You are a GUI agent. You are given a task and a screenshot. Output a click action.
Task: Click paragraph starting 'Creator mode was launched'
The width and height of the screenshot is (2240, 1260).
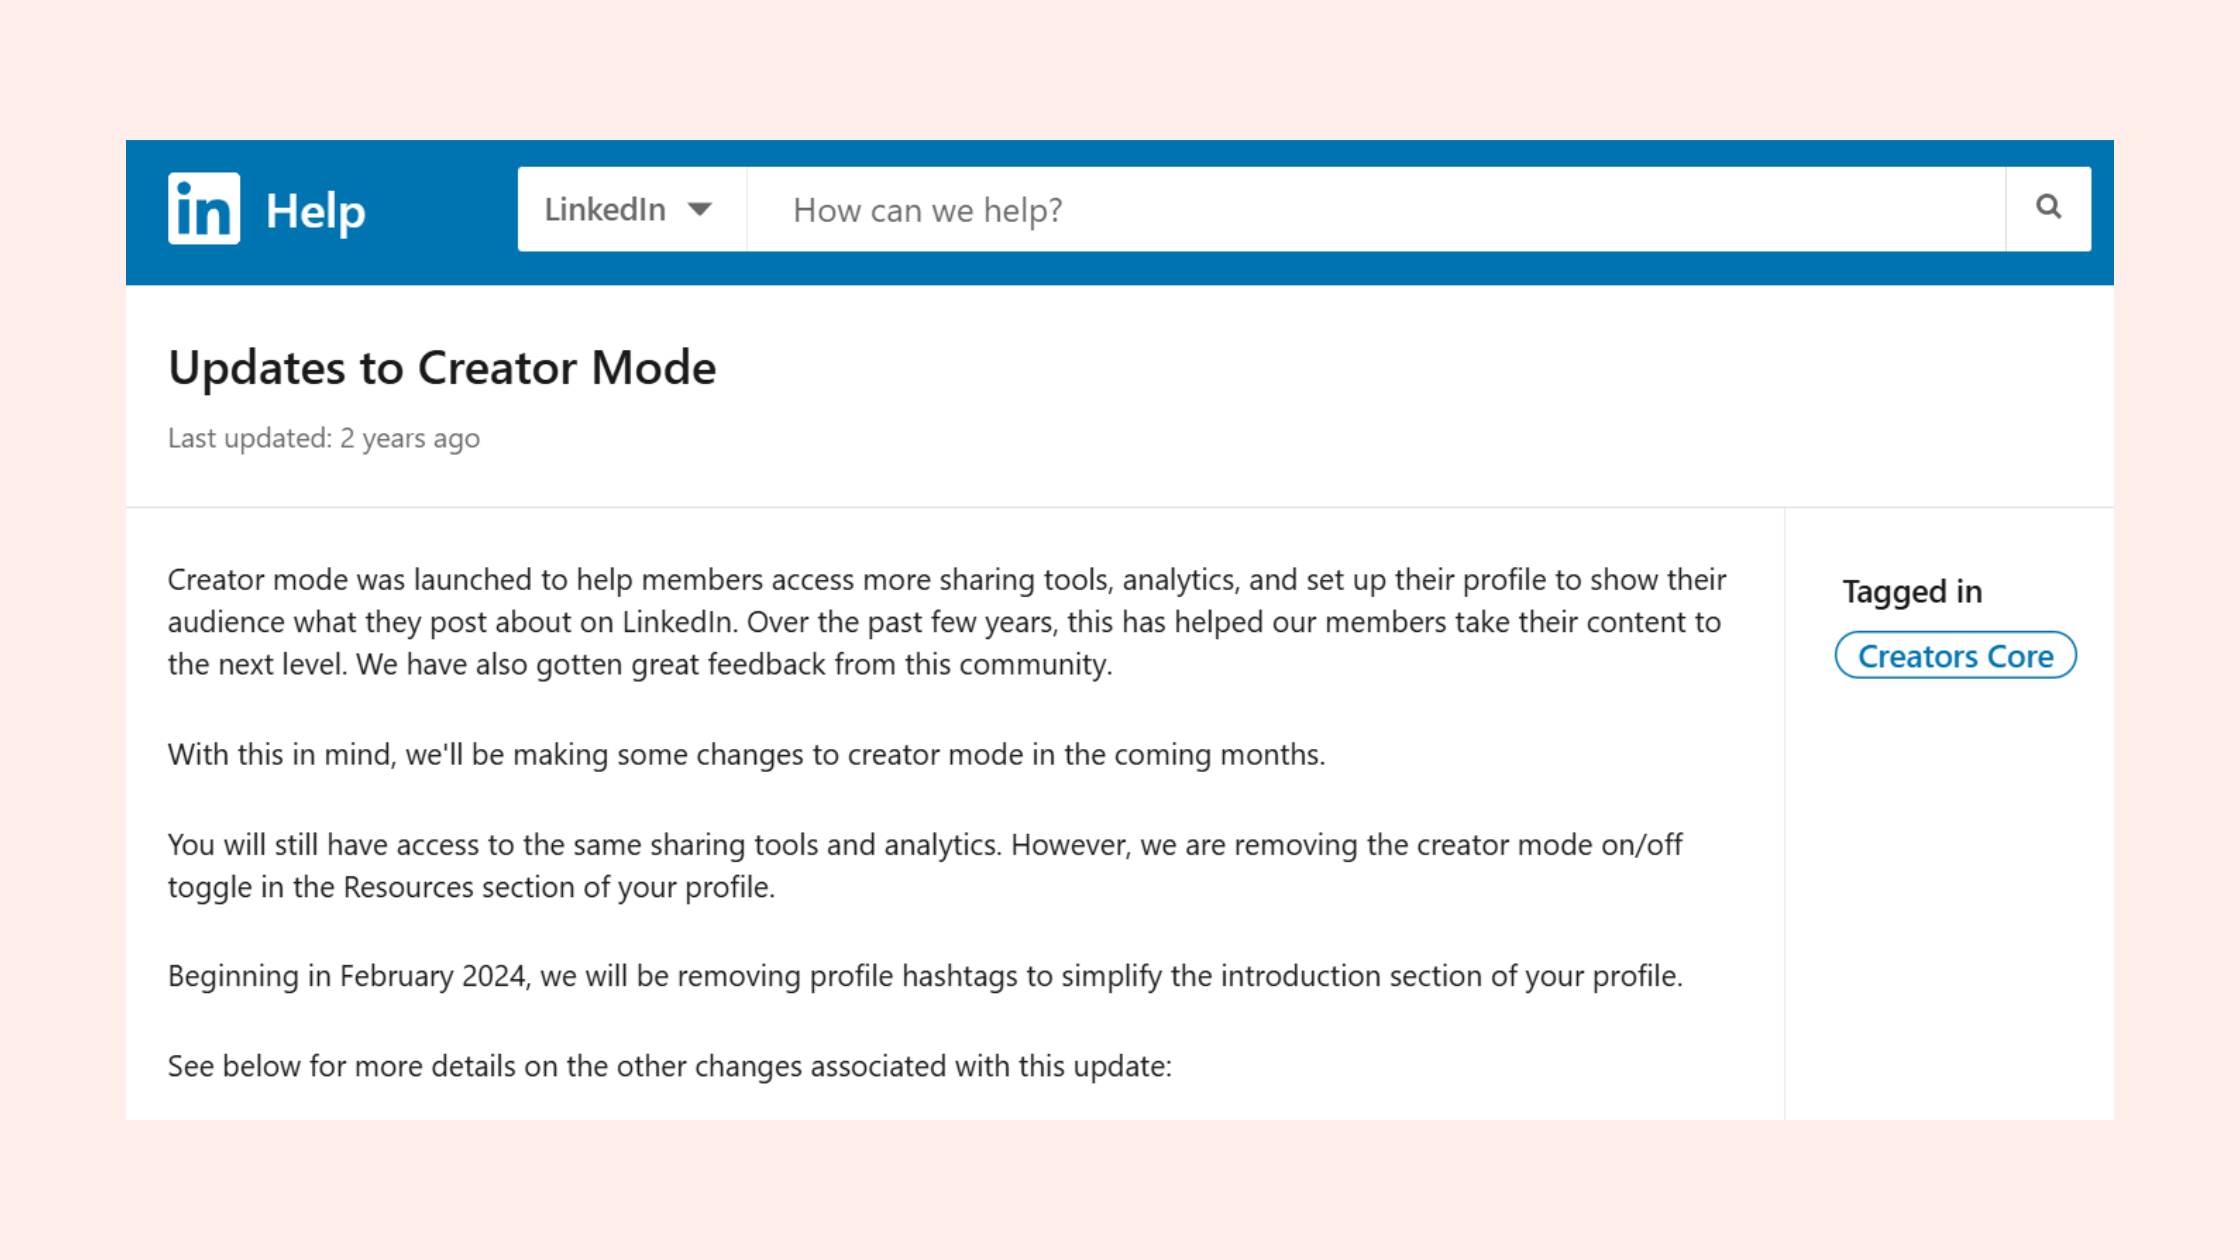coord(946,622)
